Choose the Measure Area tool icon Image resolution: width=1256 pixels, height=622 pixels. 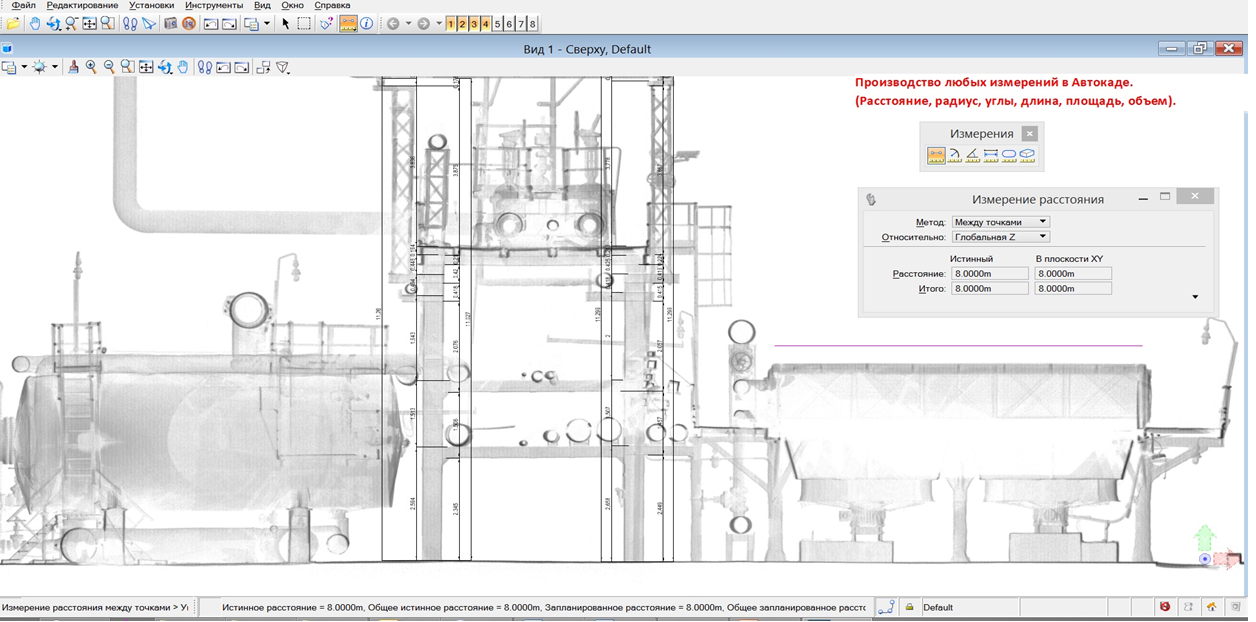point(1009,155)
